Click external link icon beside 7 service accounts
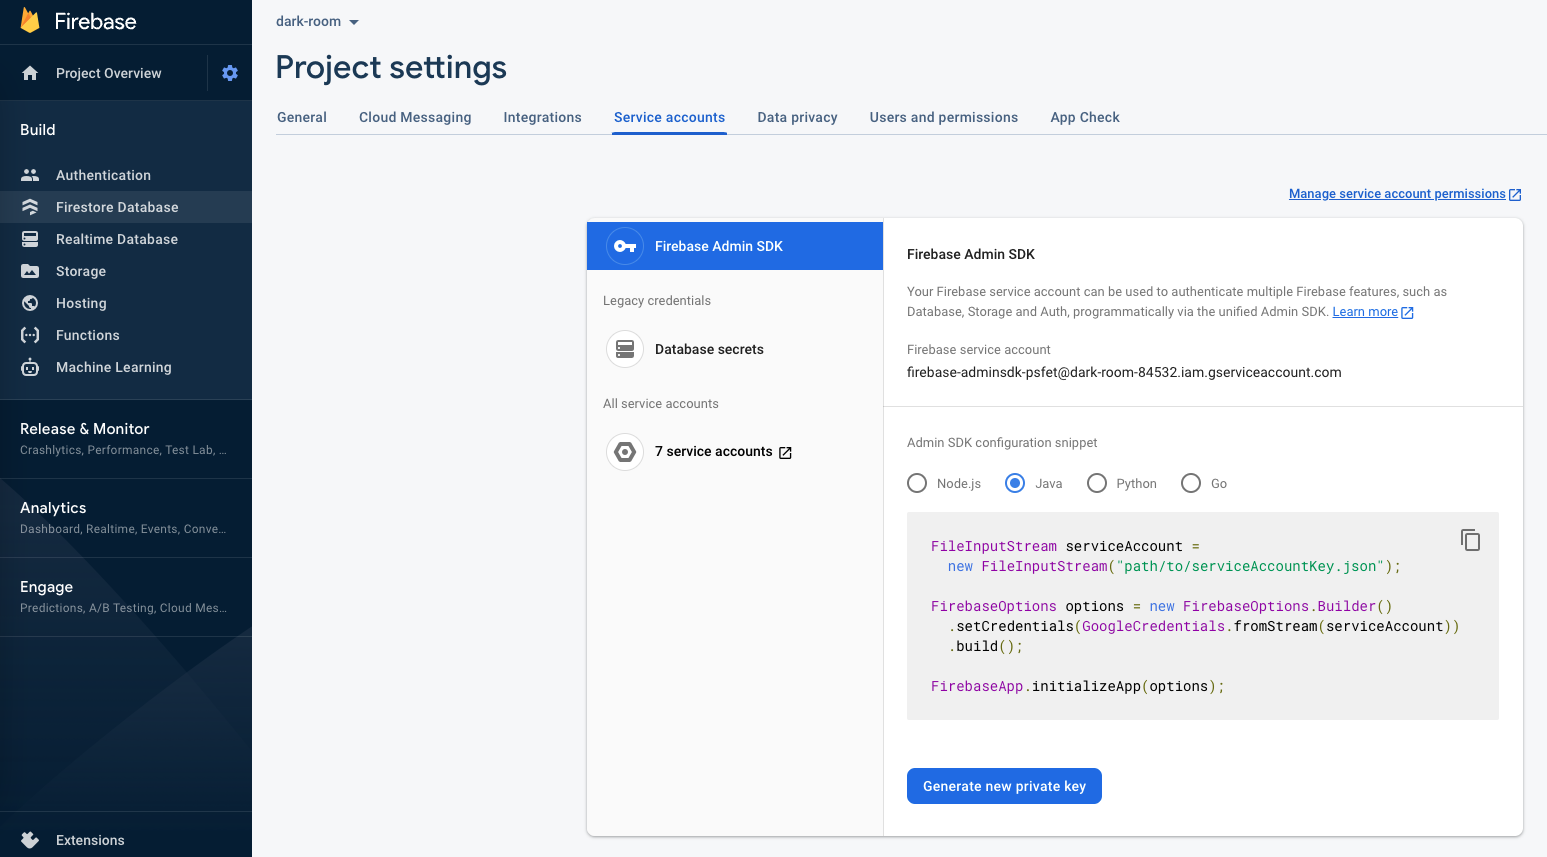Image resolution: width=1547 pixels, height=857 pixels. [786, 453]
